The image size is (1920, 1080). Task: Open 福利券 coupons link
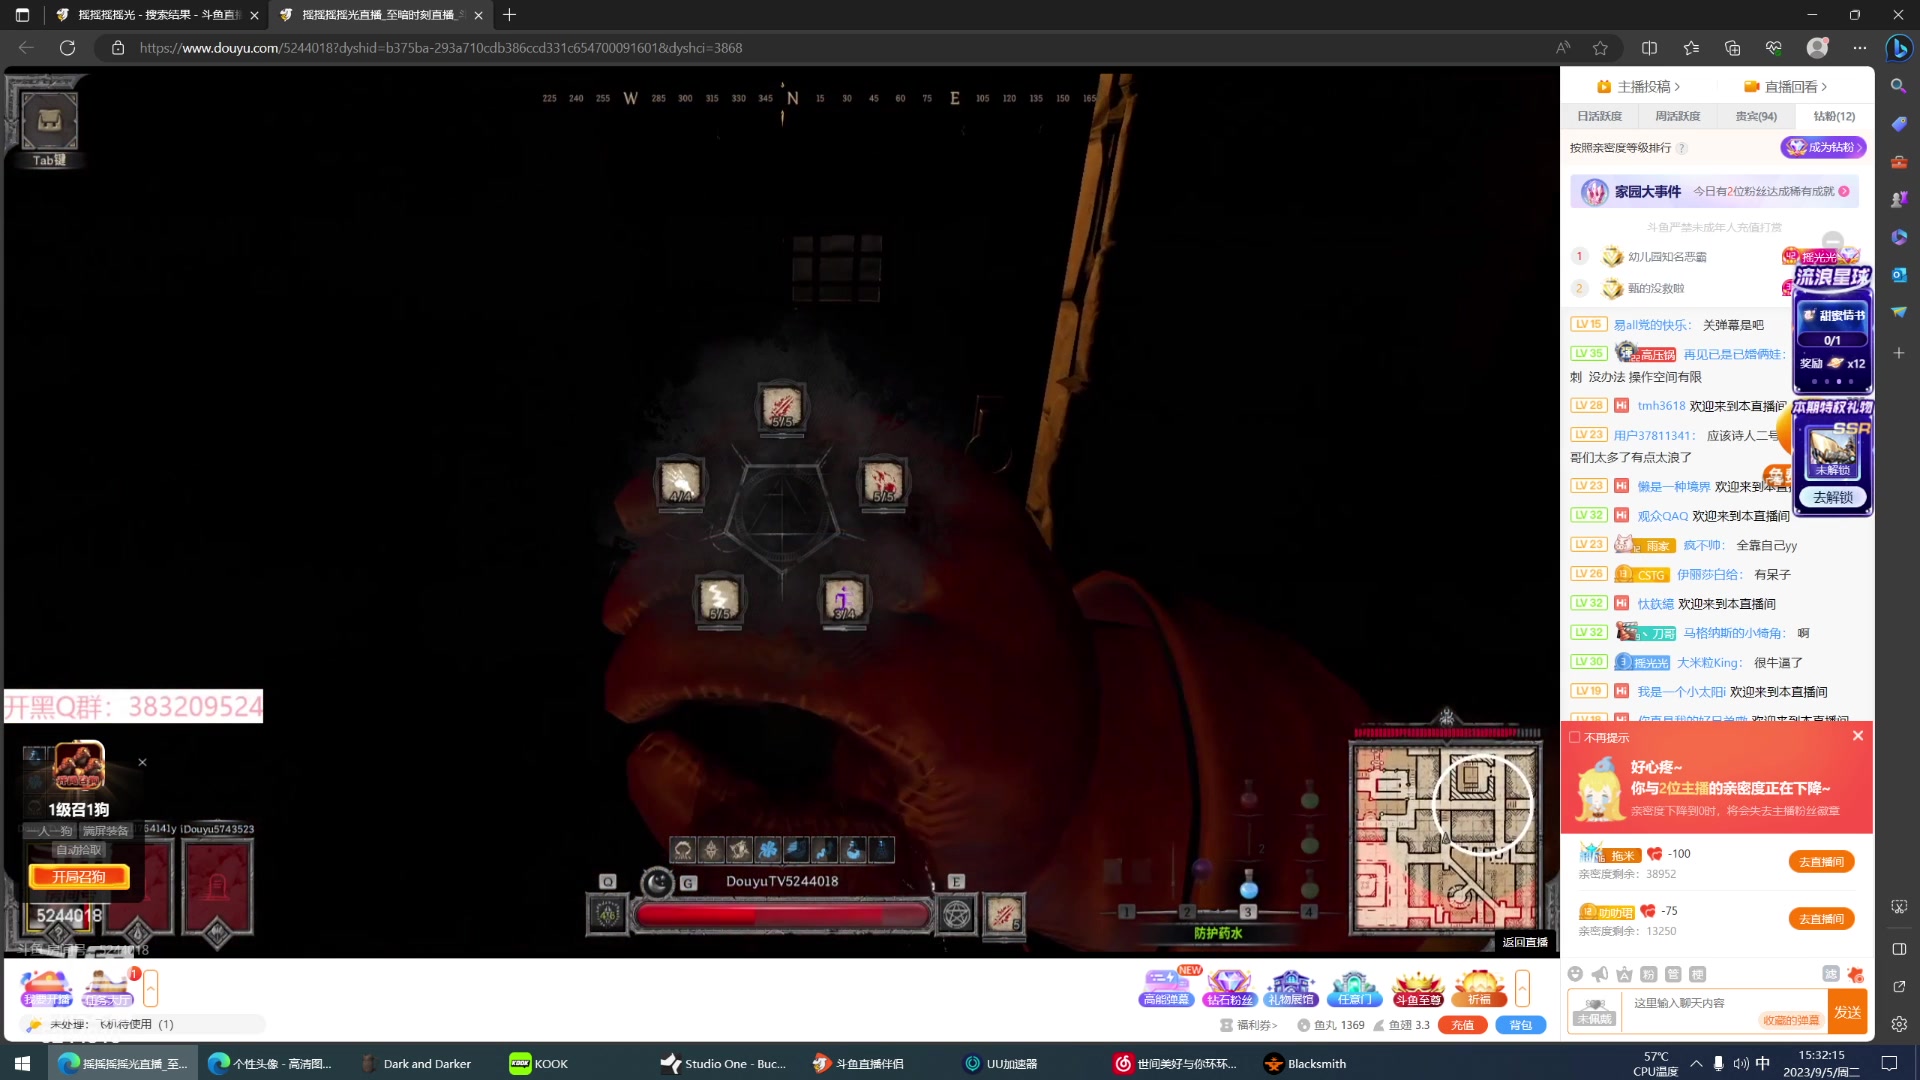point(1249,1025)
